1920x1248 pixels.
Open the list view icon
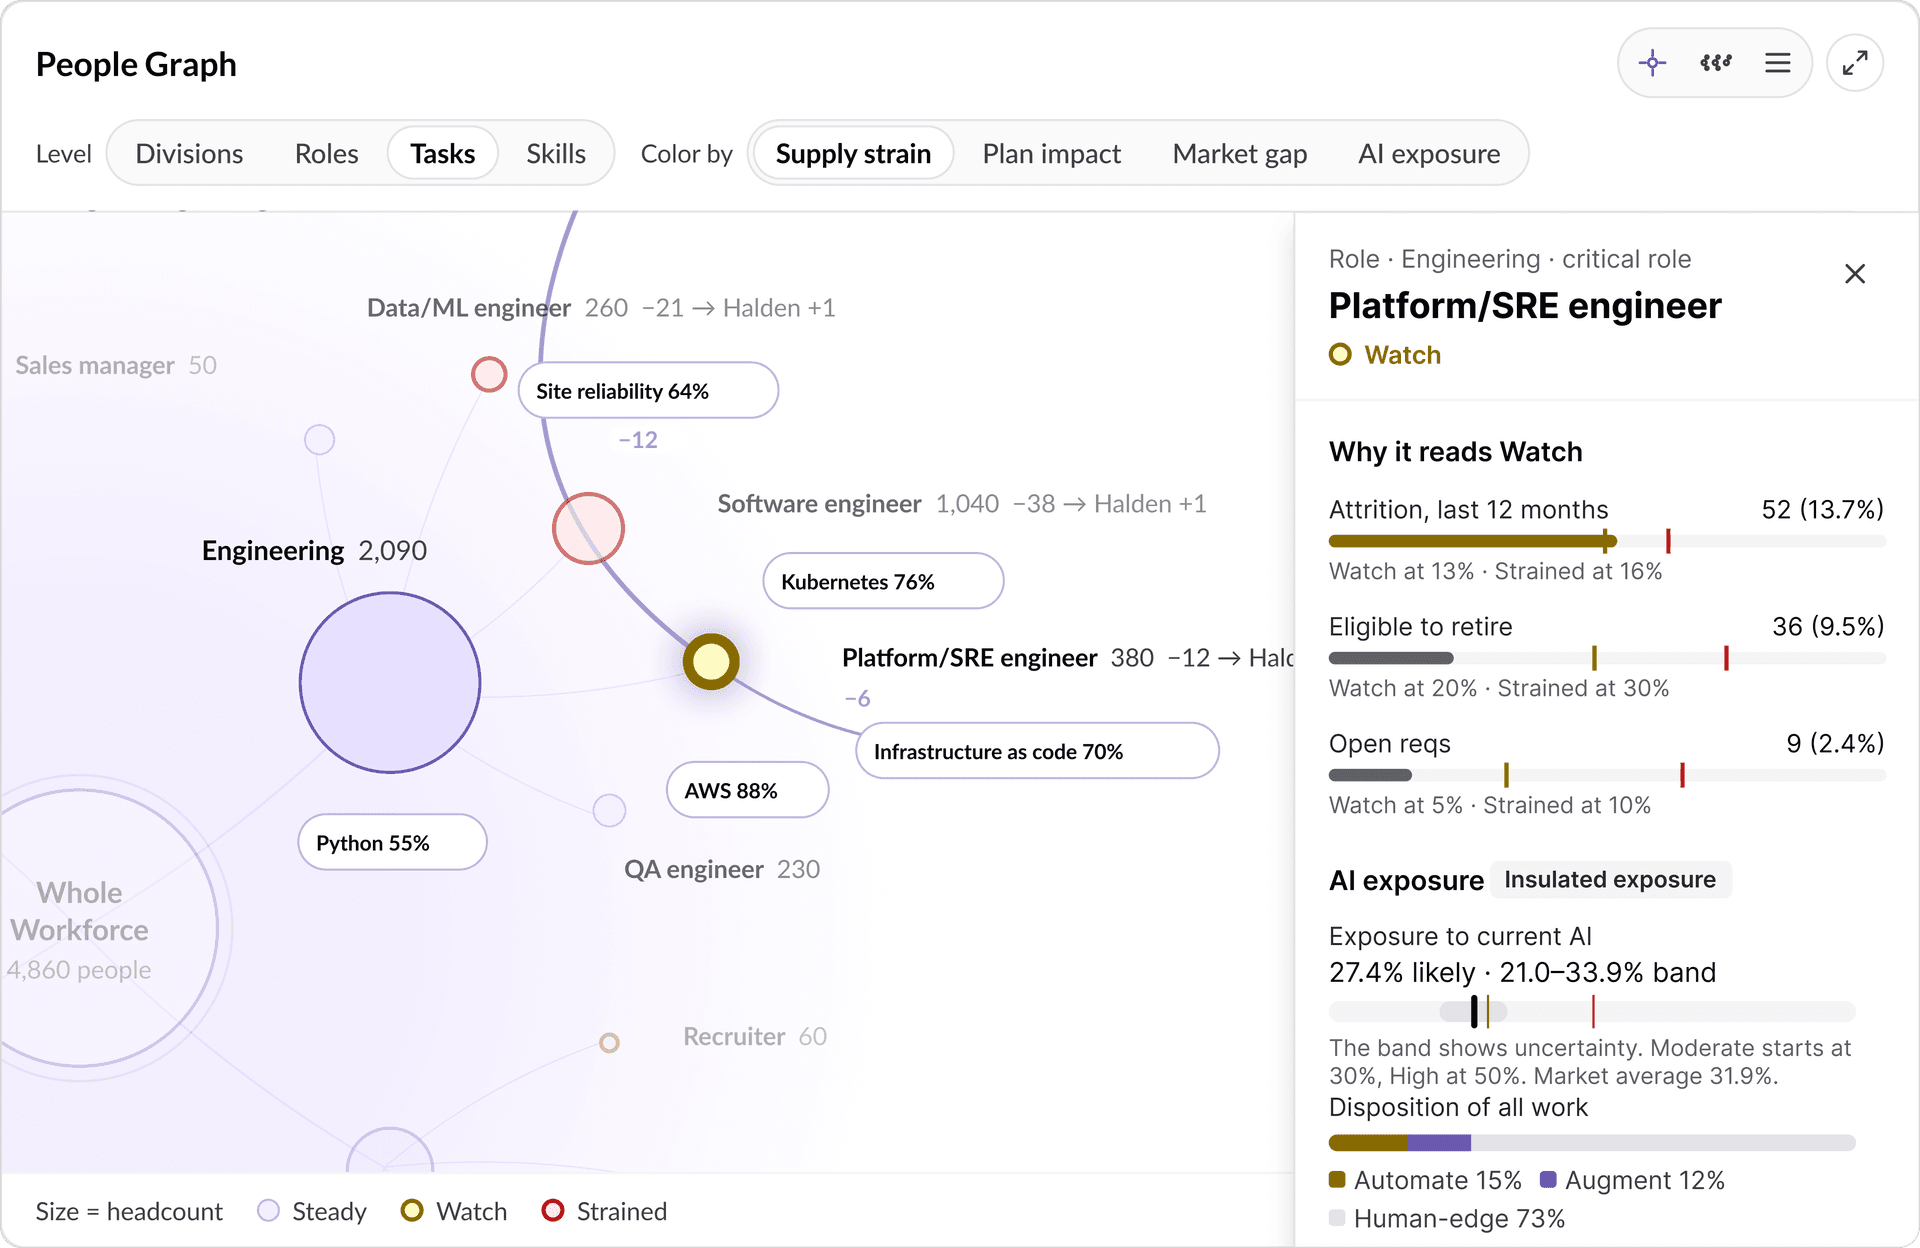tap(1778, 63)
